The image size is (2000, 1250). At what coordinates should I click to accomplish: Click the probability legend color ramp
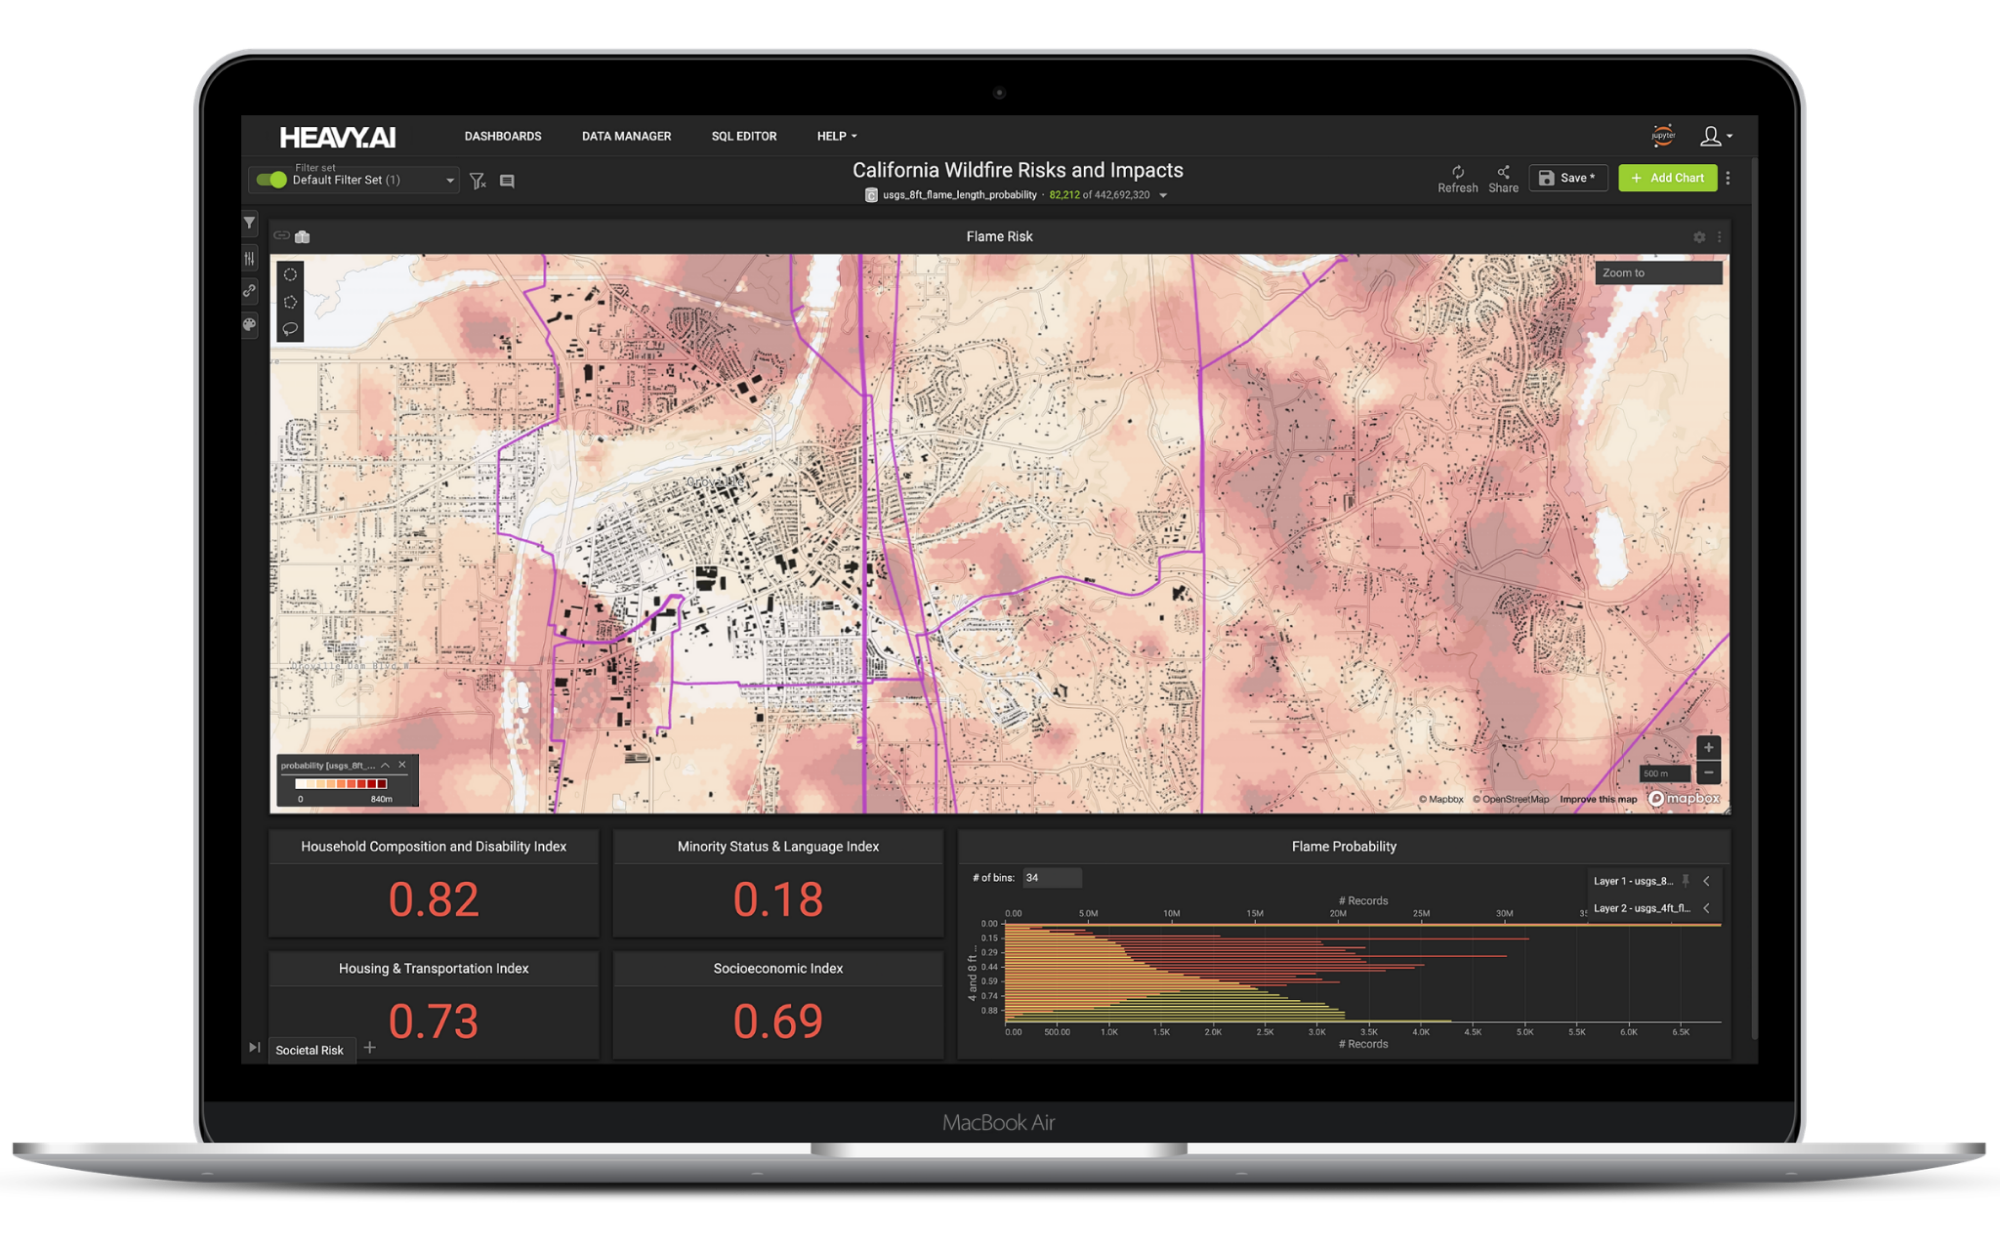[x=341, y=784]
